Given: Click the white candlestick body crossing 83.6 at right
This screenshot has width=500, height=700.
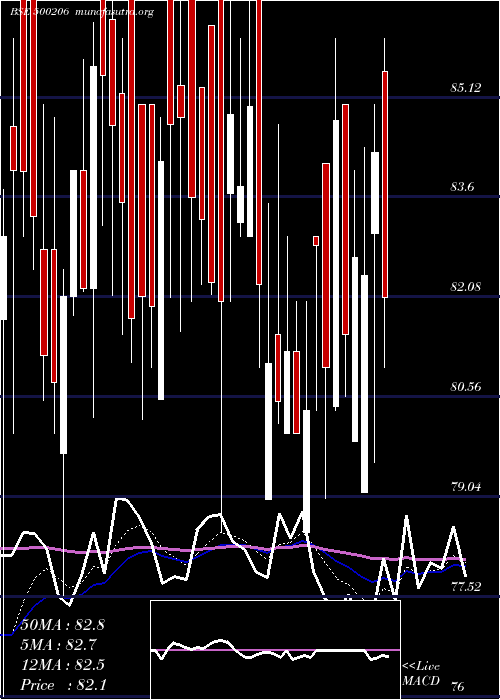Looking at the screenshot, I should point(375,193).
